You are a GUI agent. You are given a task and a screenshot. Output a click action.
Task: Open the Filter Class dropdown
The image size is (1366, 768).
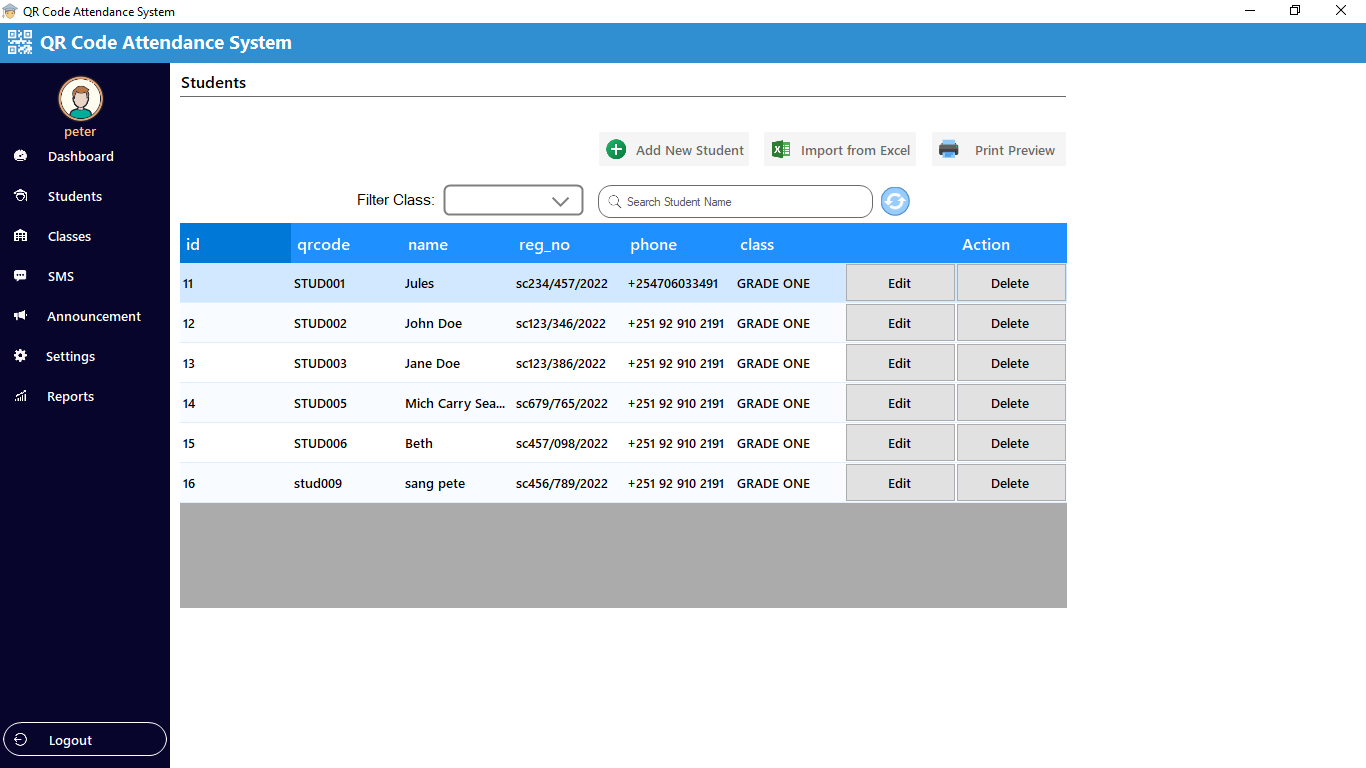click(x=513, y=201)
